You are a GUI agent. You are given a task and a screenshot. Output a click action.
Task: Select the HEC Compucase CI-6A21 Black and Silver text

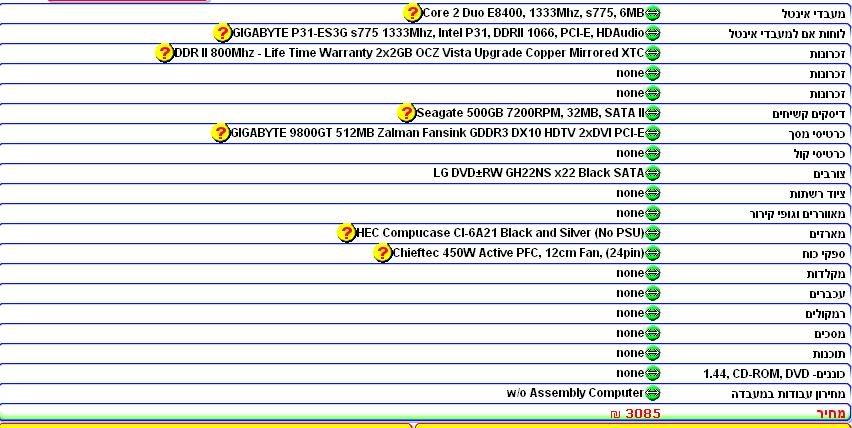click(x=500, y=232)
